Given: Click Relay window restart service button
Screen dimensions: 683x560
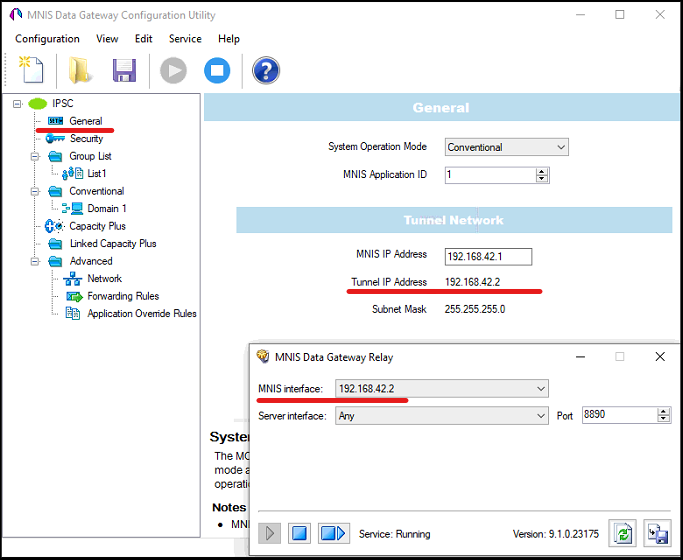Looking at the screenshot, I should (333, 533).
